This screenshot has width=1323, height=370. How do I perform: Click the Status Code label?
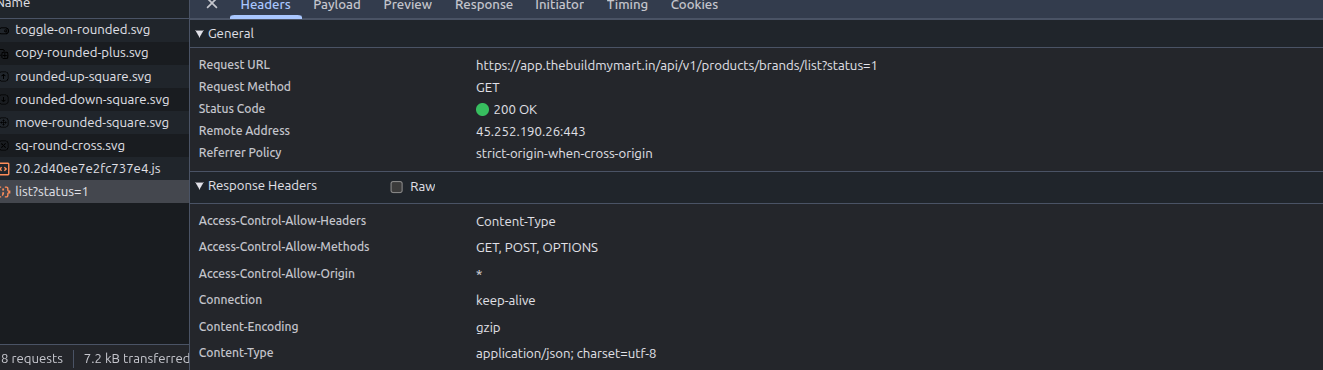[x=232, y=109]
